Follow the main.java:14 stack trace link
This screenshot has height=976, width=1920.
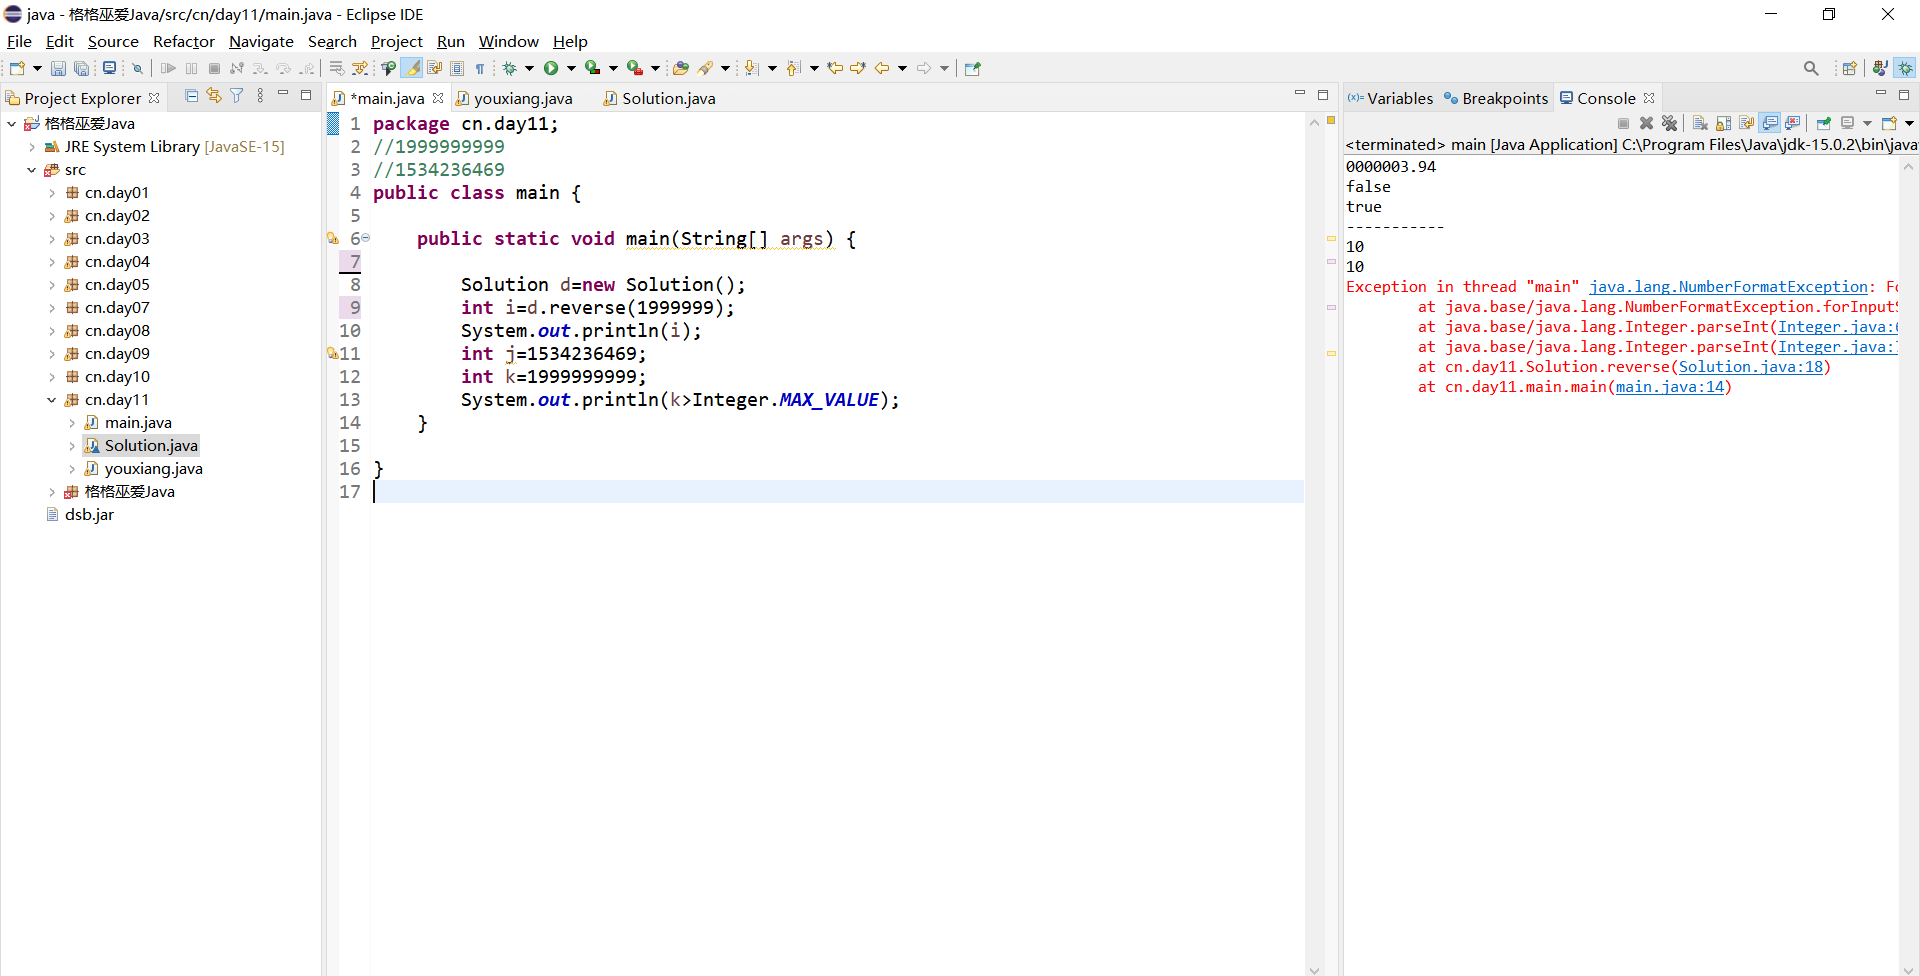[1670, 387]
